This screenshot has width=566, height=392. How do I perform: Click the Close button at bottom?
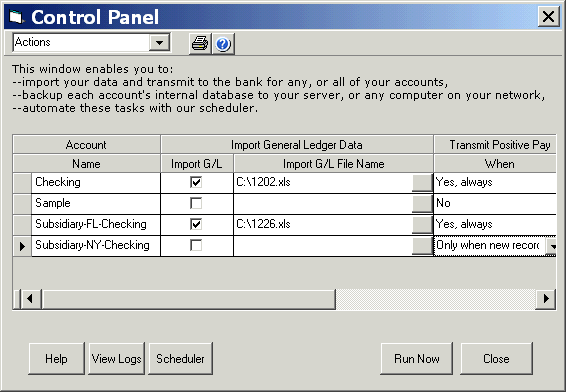point(496,358)
